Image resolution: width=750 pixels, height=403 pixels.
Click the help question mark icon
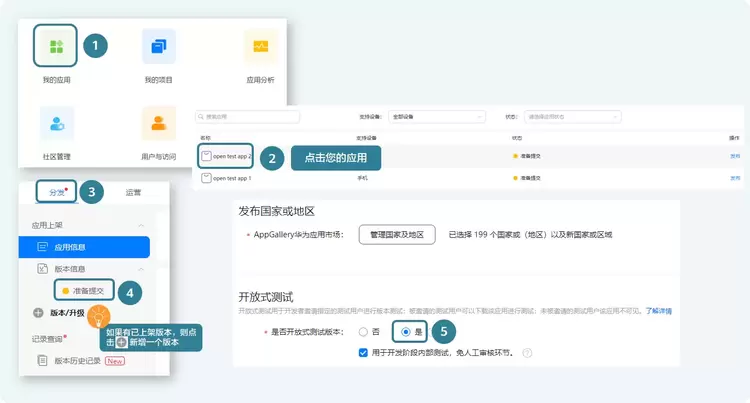pos(527,353)
